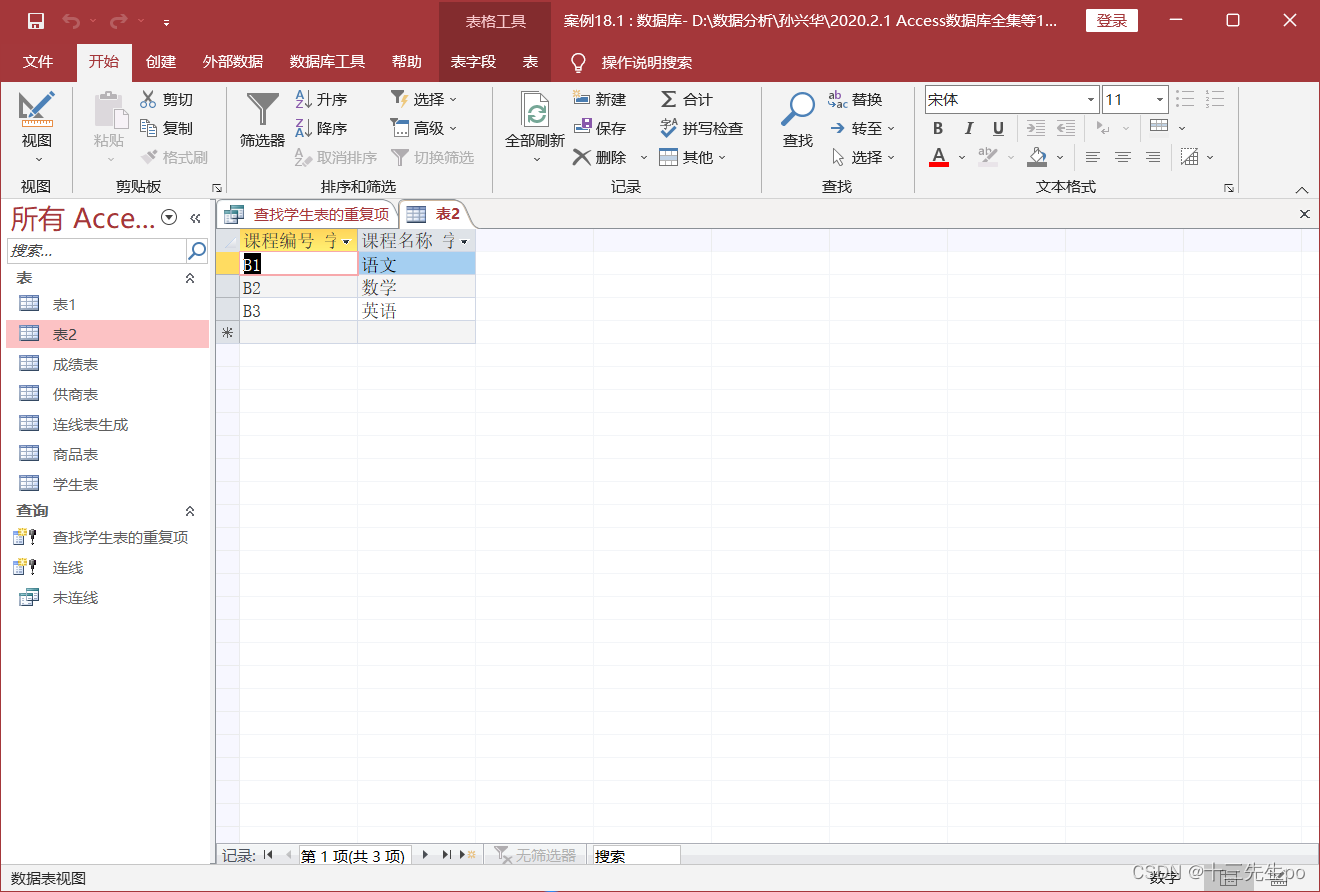Screen dimensions: 1320x892
Task: Sort ascending with 升序
Action: [x=321, y=99]
